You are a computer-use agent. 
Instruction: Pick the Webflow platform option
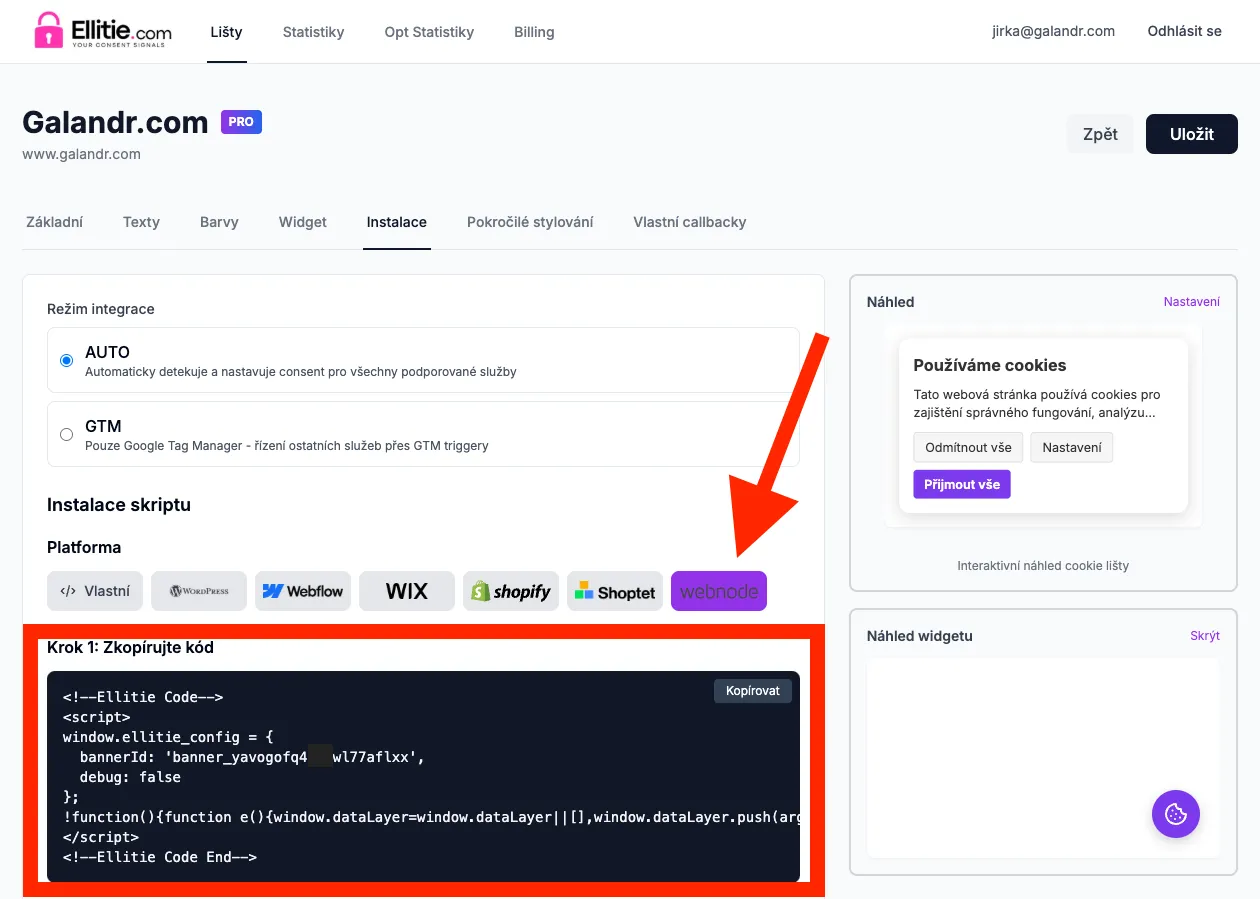click(302, 591)
